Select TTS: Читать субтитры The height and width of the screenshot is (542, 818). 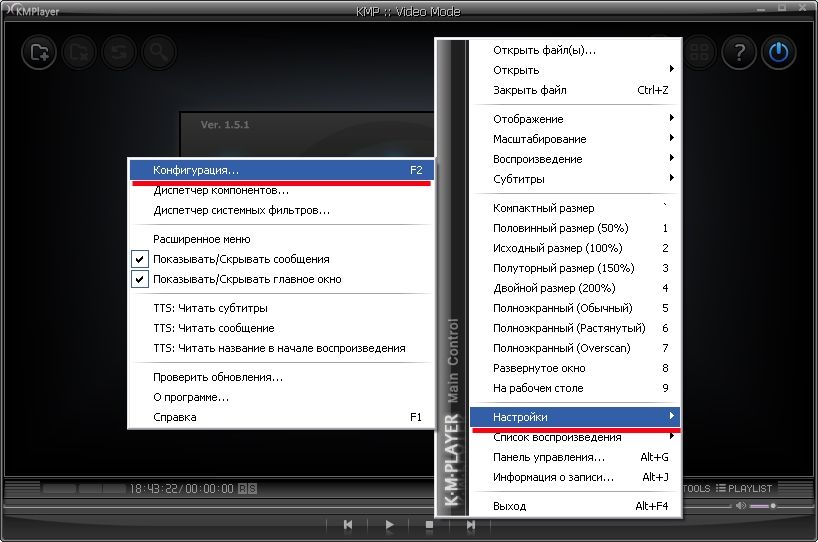[281, 308]
